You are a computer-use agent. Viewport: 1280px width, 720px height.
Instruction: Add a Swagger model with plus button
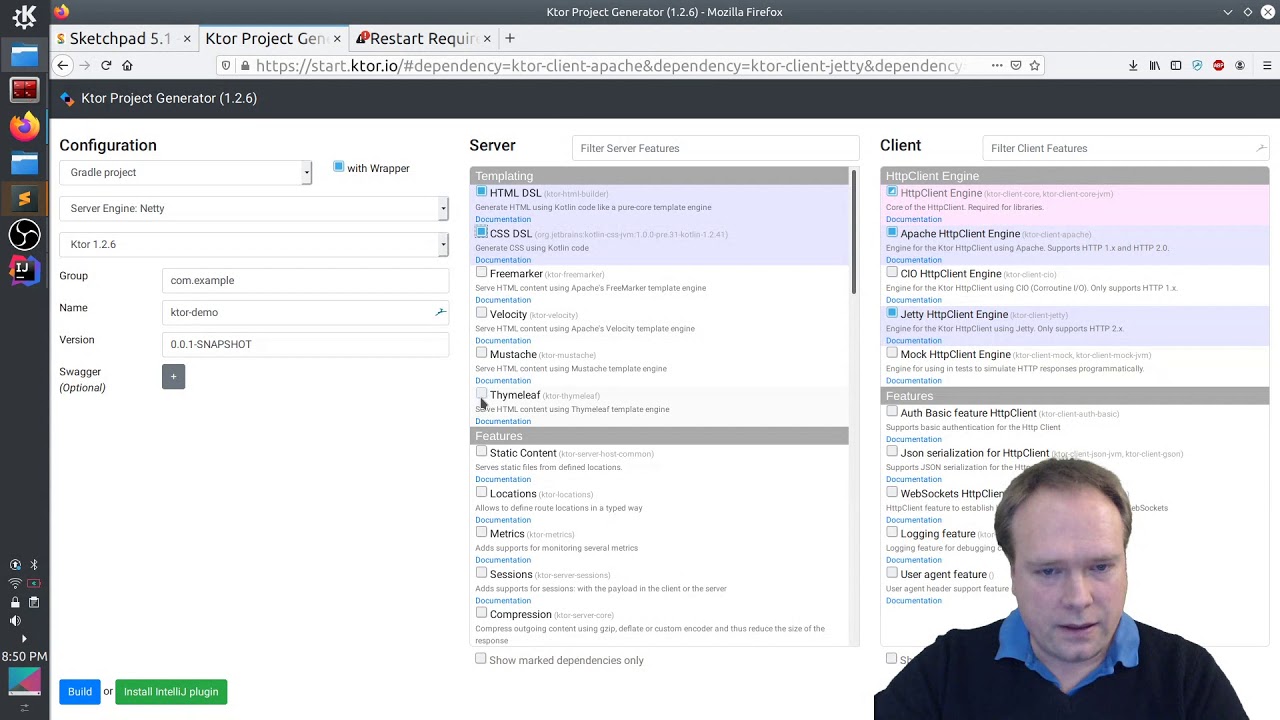click(x=173, y=377)
